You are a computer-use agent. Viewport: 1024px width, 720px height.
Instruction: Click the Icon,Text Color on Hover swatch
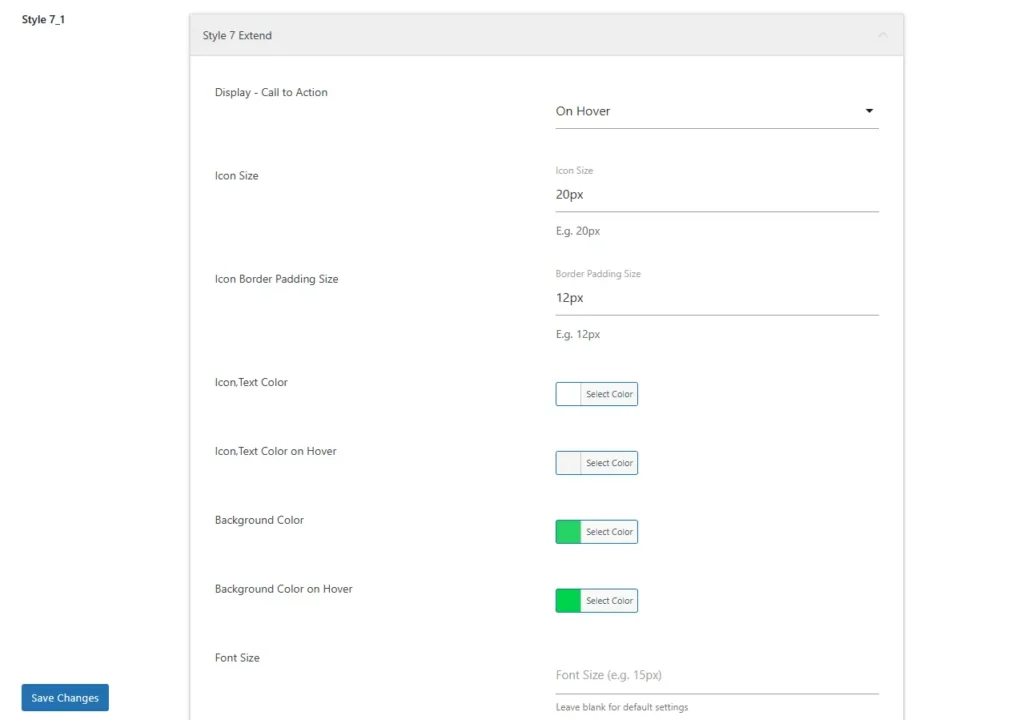[569, 463]
